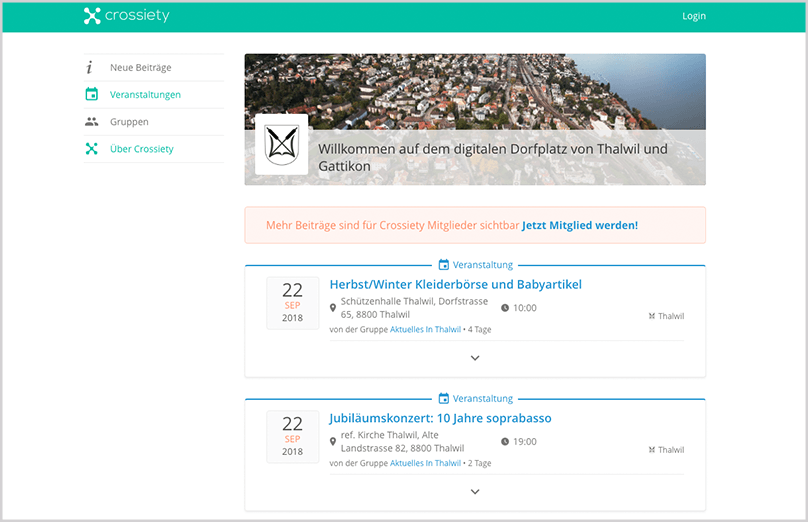Click location pin beside ref. Kirche Thalwil
Image resolution: width=808 pixels, height=522 pixels.
click(333, 442)
